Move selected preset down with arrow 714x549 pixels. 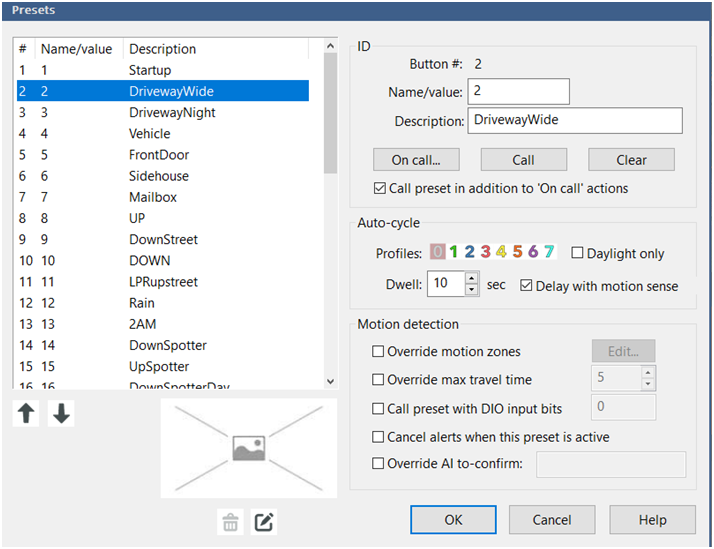[61, 413]
